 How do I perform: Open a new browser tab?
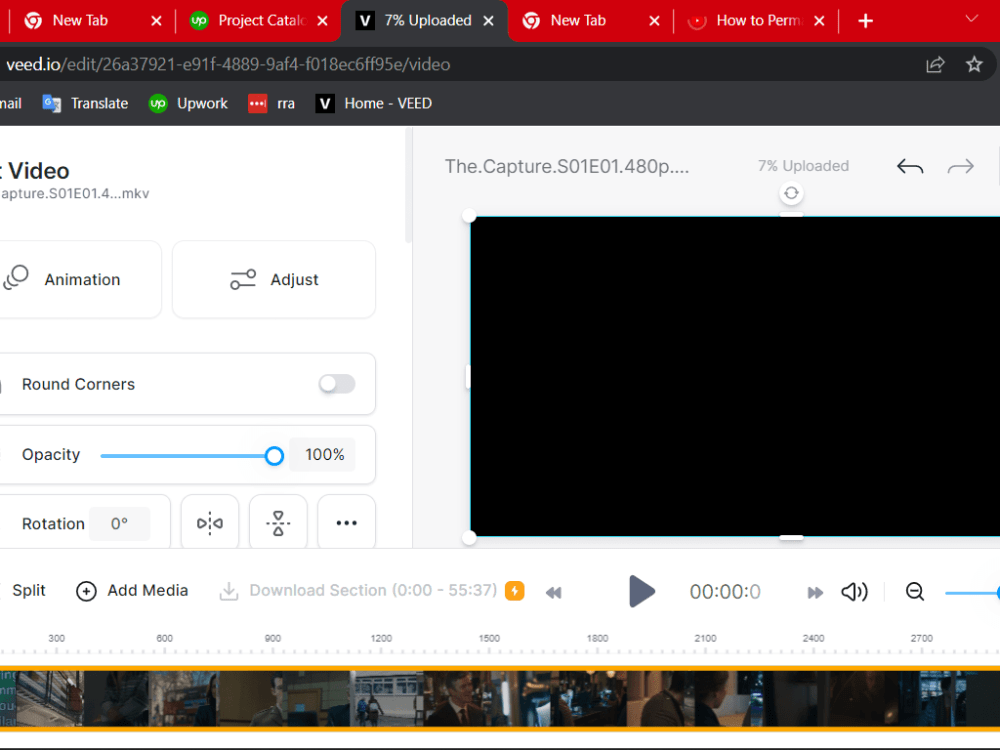point(865,21)
